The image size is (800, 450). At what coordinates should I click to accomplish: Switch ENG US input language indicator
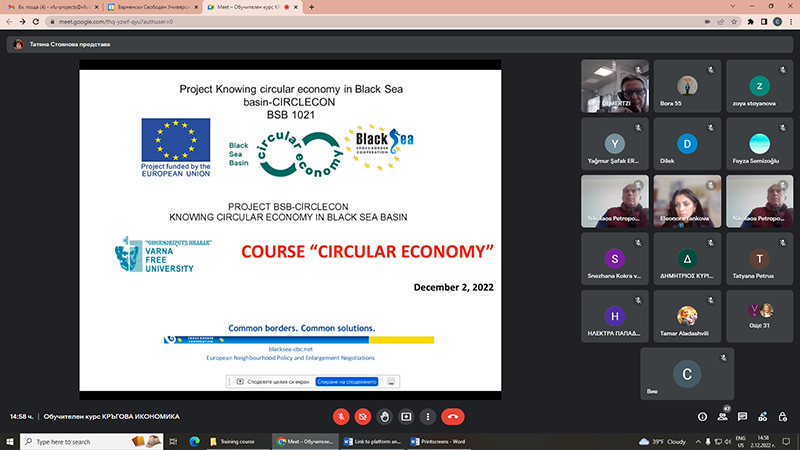click(741, 442)
